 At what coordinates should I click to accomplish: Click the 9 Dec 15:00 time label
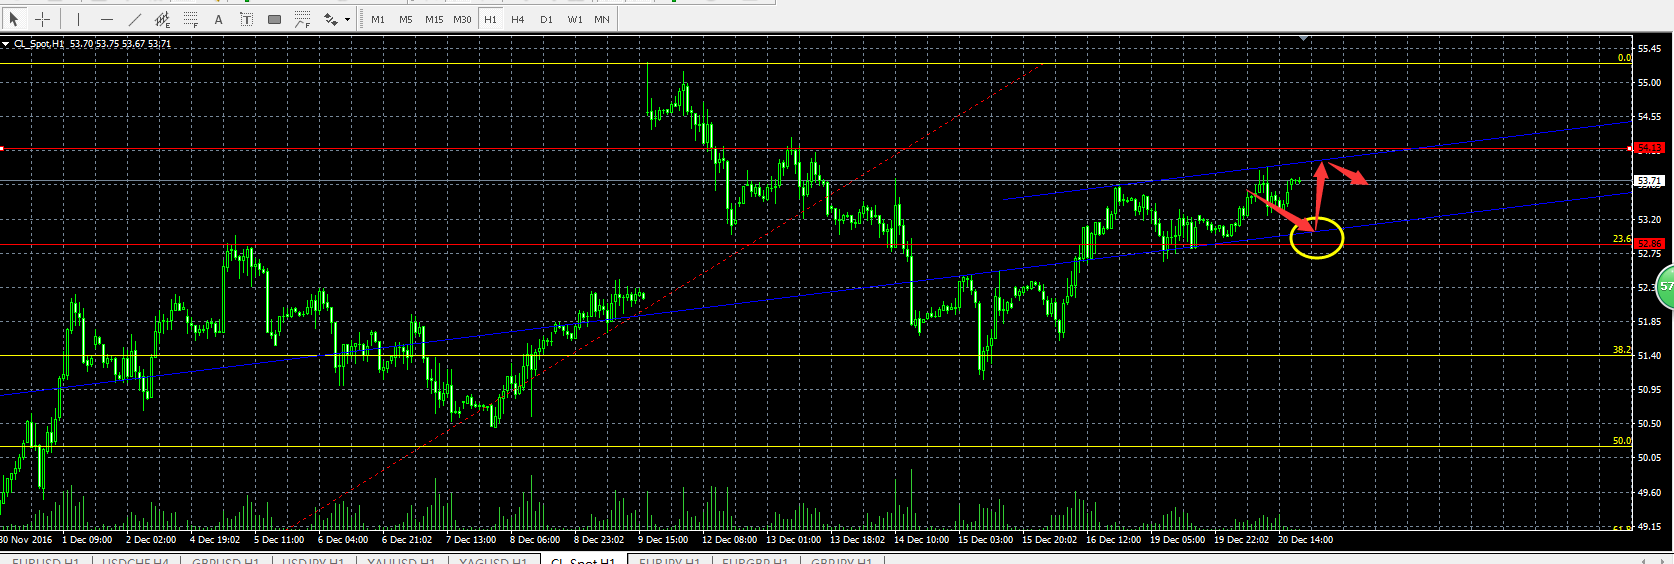(663, 540)
